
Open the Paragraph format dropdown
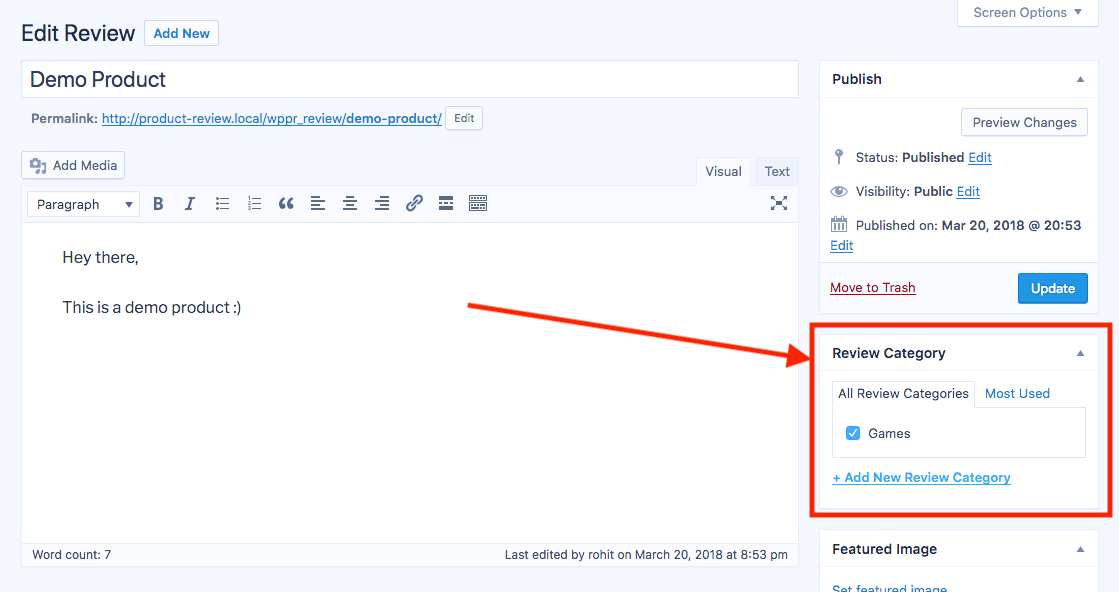[84, 204]
